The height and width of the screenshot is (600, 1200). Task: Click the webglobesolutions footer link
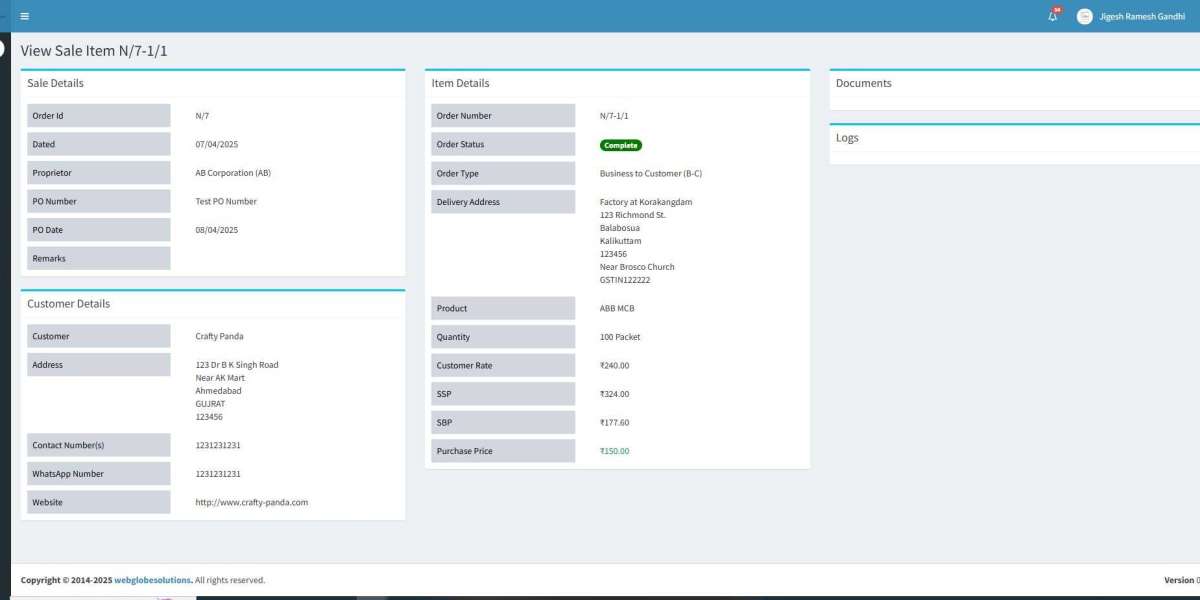(x=153, y=580)
